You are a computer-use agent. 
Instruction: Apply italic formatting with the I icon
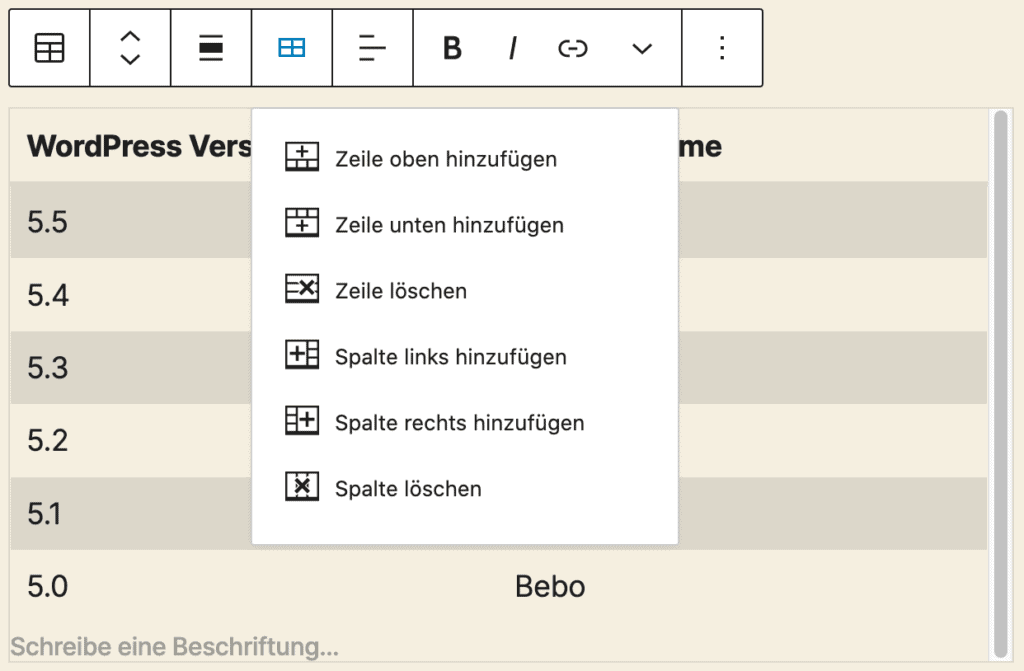click(512, 47)
